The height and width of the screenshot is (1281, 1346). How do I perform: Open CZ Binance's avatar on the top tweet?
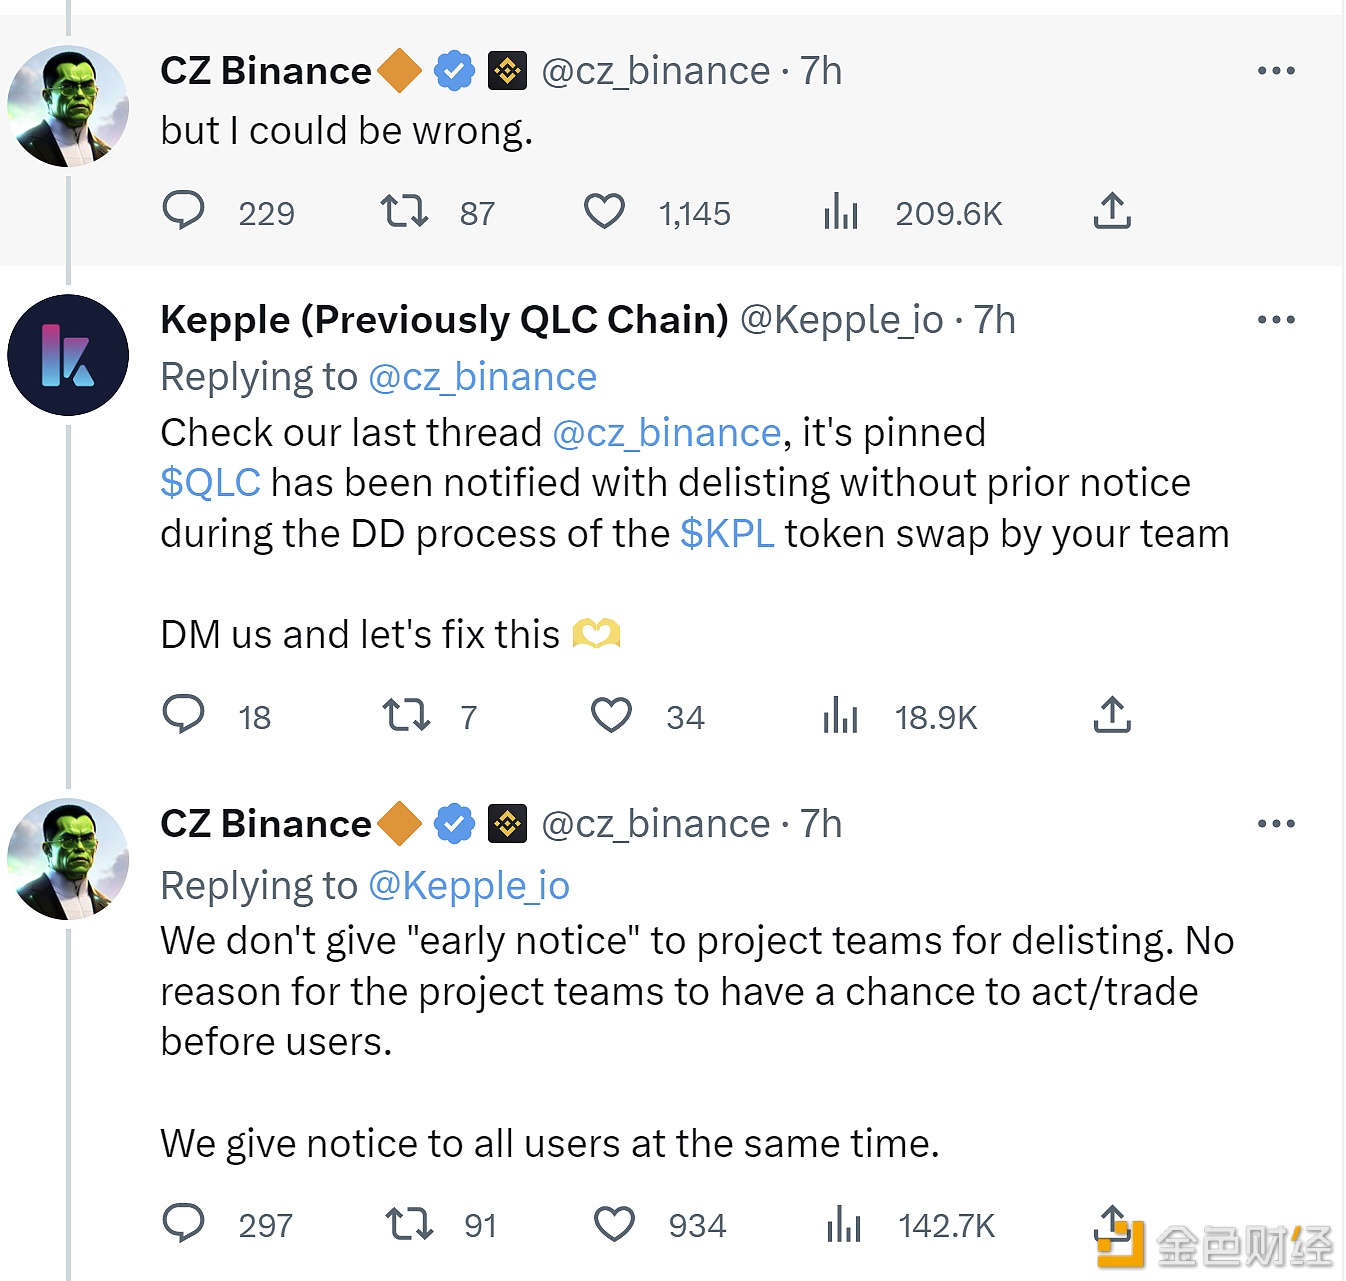click(x=68, y=106)
